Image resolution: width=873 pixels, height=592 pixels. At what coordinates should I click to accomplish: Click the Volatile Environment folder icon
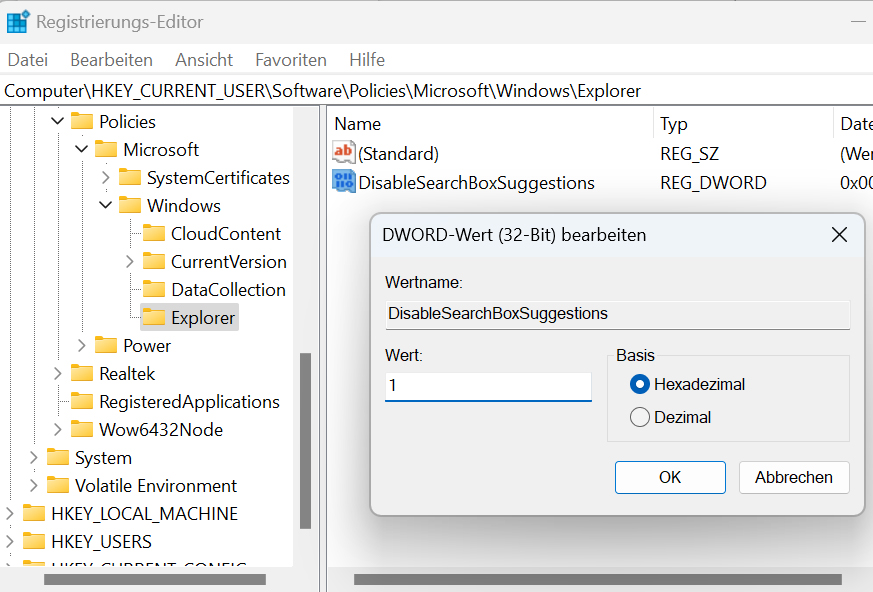pos(58,485)
